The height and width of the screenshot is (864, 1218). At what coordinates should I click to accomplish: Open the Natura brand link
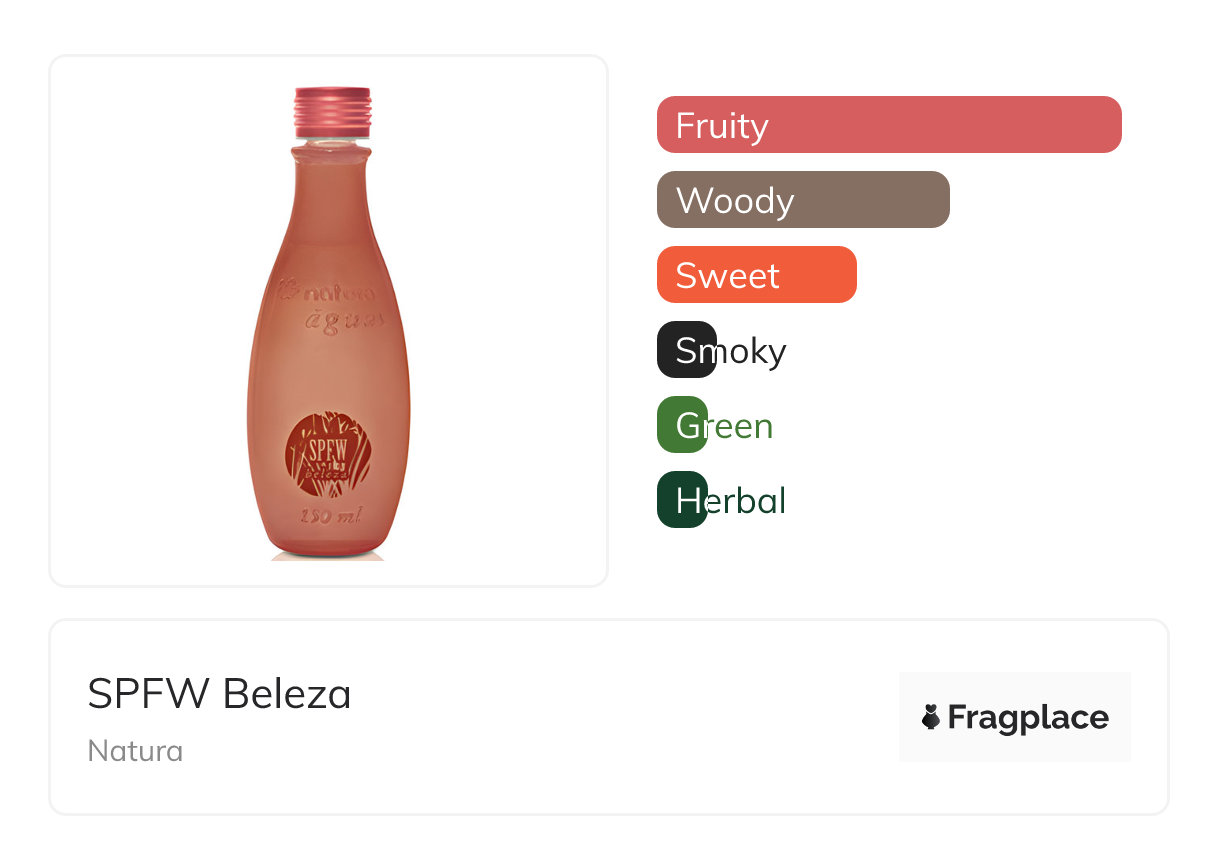tap(135, 751)
